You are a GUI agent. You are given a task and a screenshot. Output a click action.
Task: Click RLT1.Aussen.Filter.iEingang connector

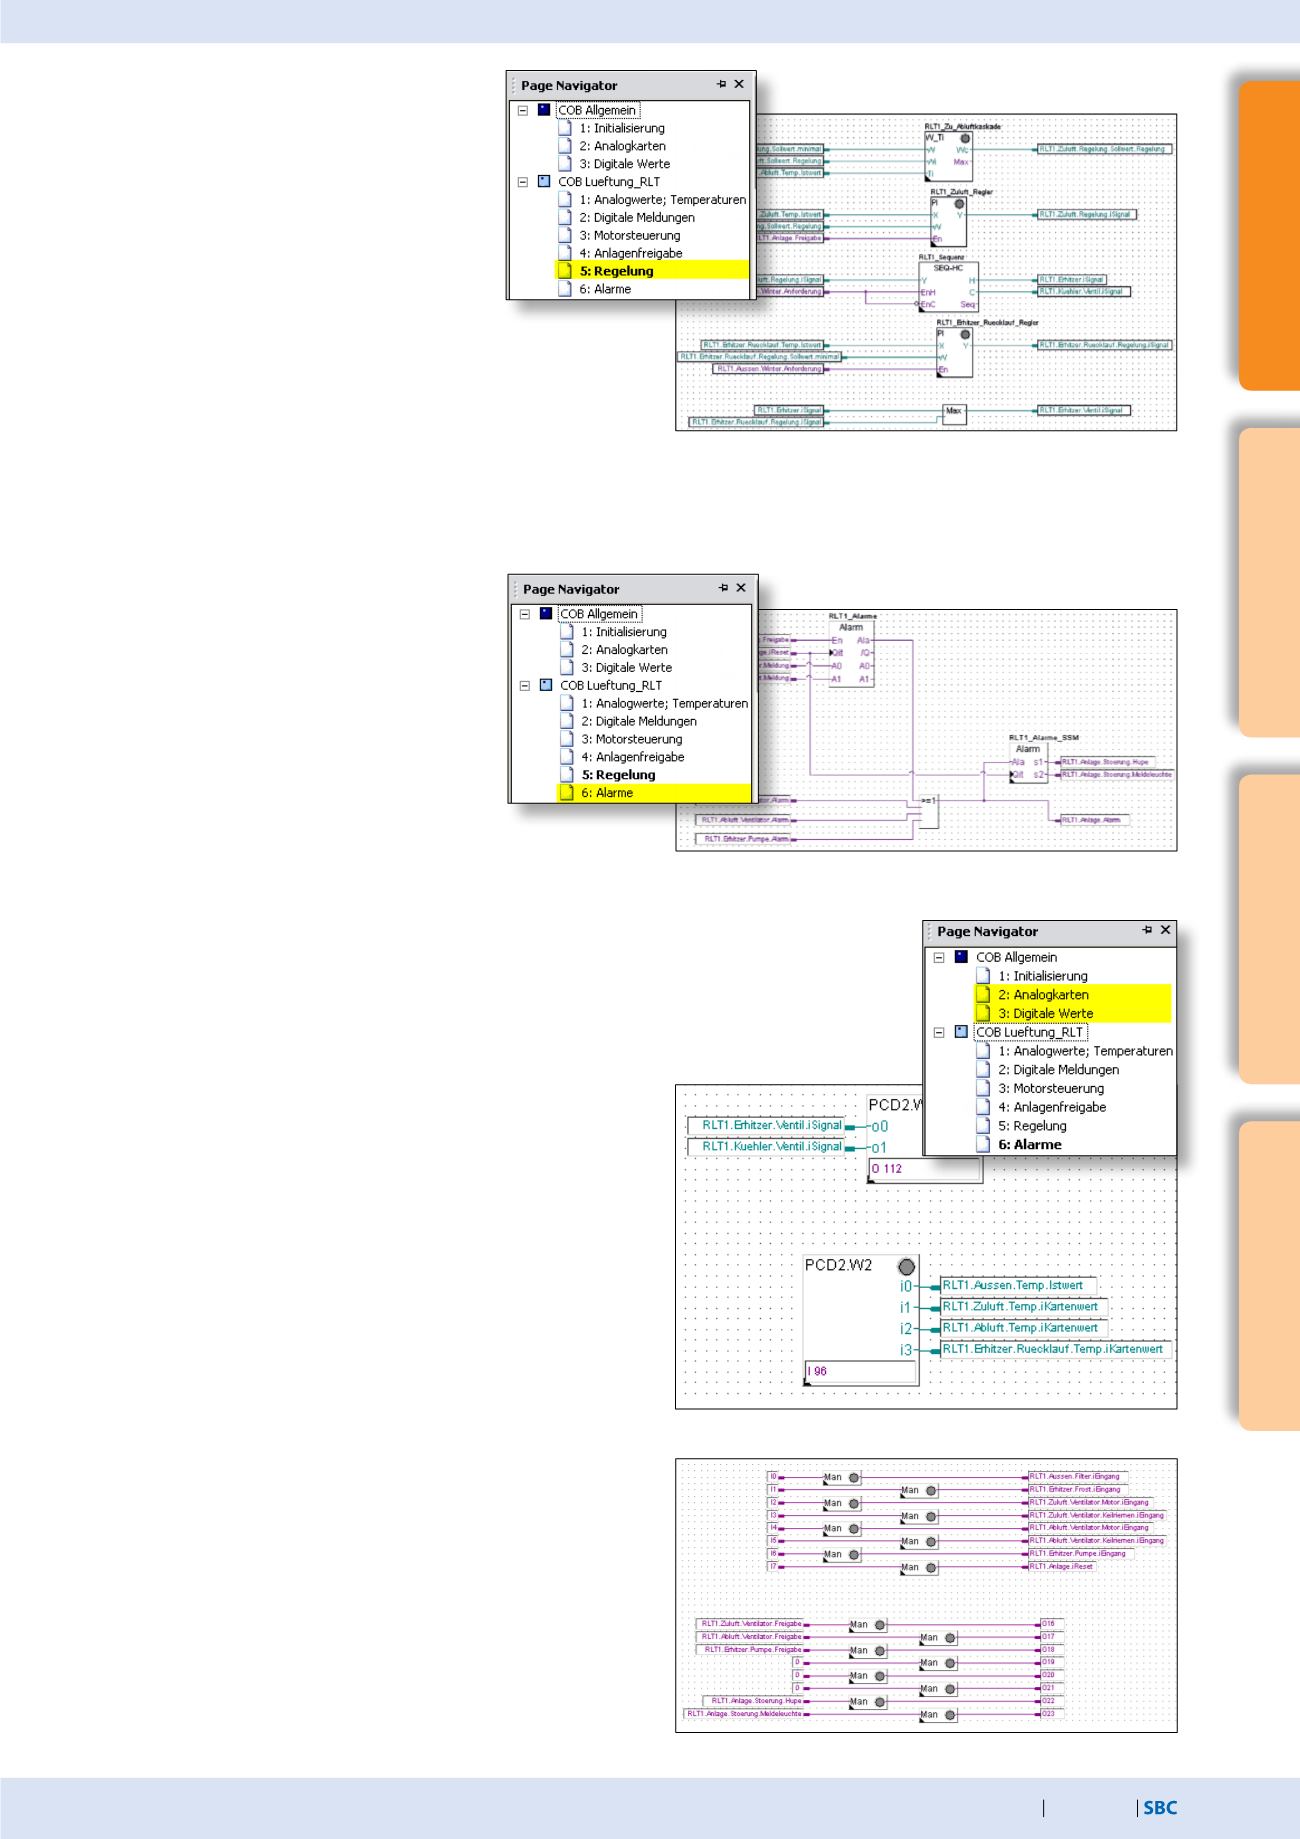[x=1078, y=1476]
